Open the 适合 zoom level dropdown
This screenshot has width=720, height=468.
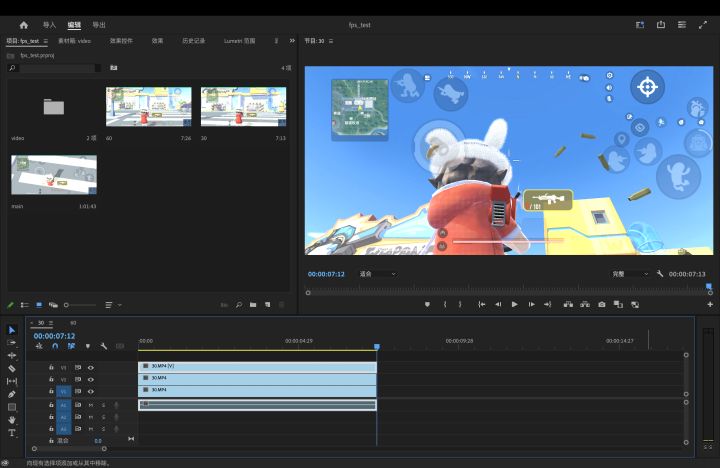(x=377, y=273)
